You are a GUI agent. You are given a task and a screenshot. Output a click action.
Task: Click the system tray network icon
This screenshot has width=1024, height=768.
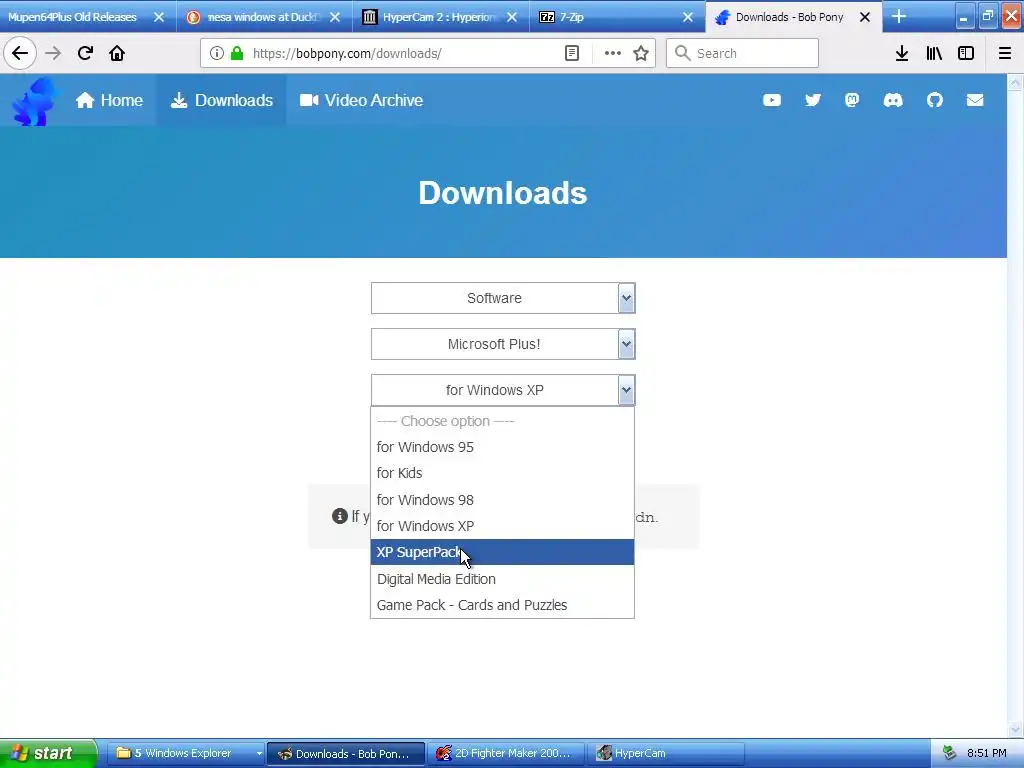(950, 753)
